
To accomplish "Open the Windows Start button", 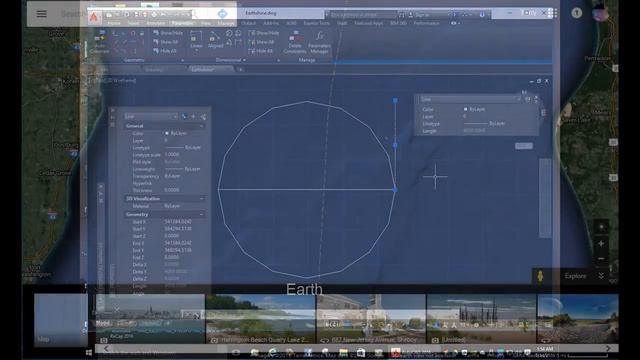I will click(89, 353).
